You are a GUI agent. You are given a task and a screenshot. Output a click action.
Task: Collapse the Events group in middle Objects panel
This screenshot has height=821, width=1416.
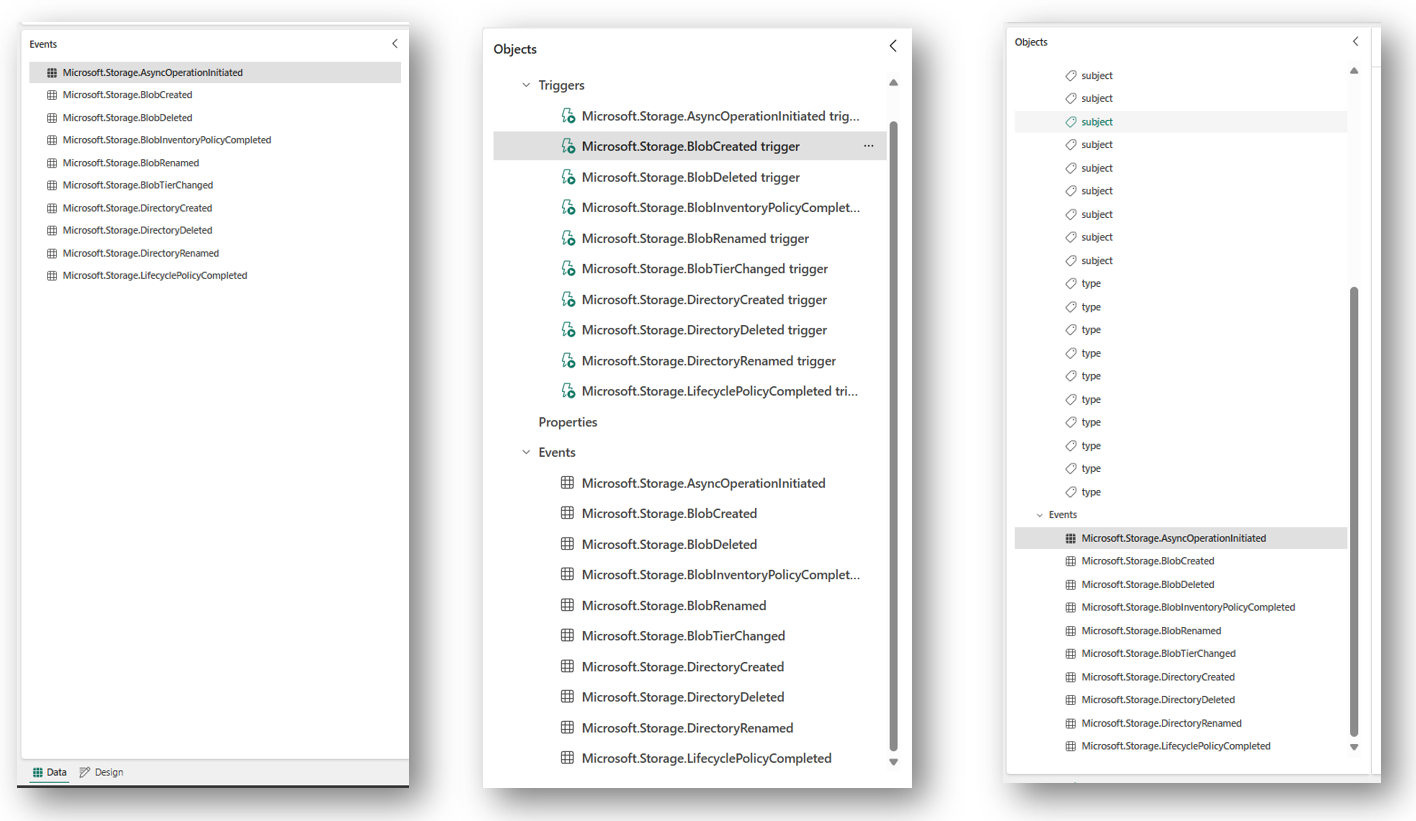[x=526, y=453]
